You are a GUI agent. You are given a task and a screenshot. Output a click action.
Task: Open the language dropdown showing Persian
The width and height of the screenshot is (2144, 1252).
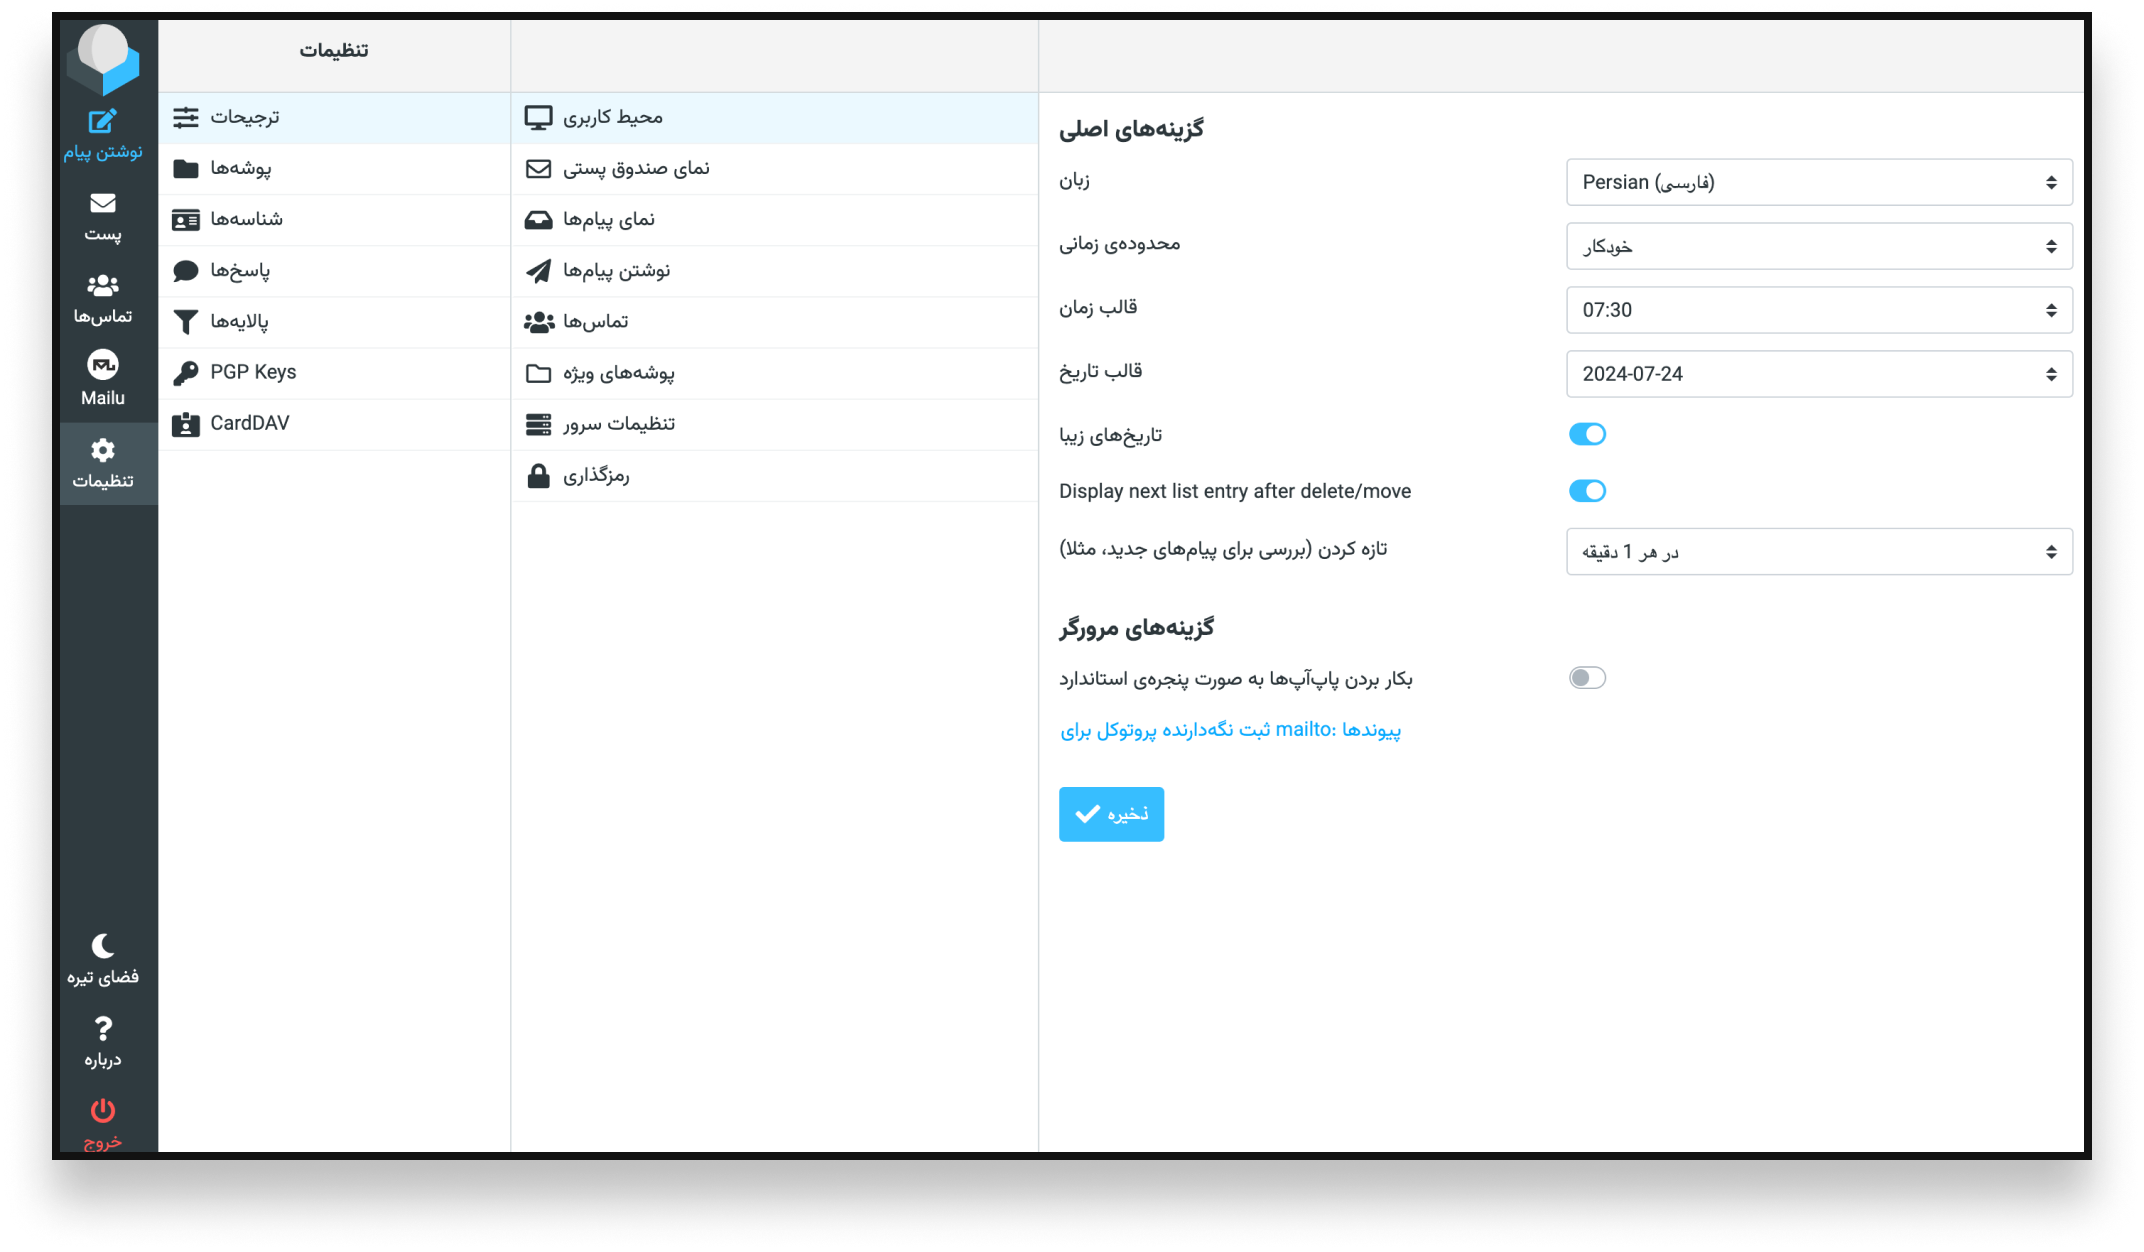click(1818, 183)
